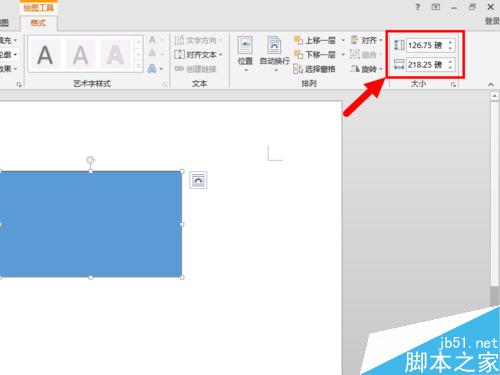Open the 艺术字样式 dialog launcher

pyautogui.click(x=164, y=85)
